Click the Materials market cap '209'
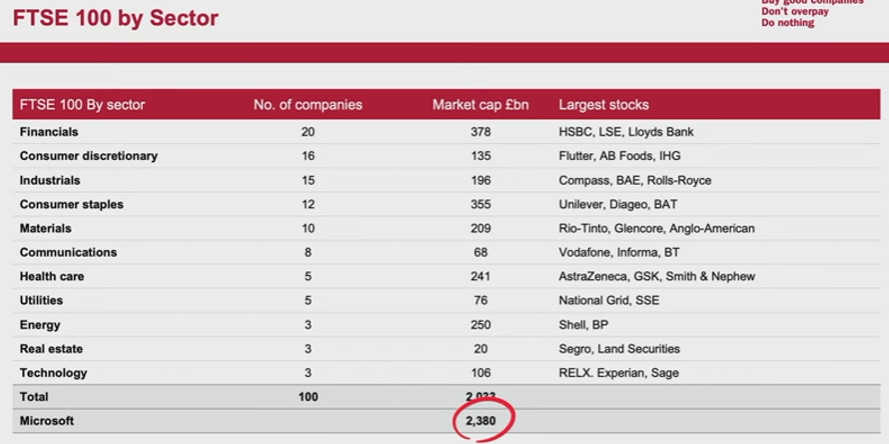Viewport: 889px width, 444px height. point(480,229)
